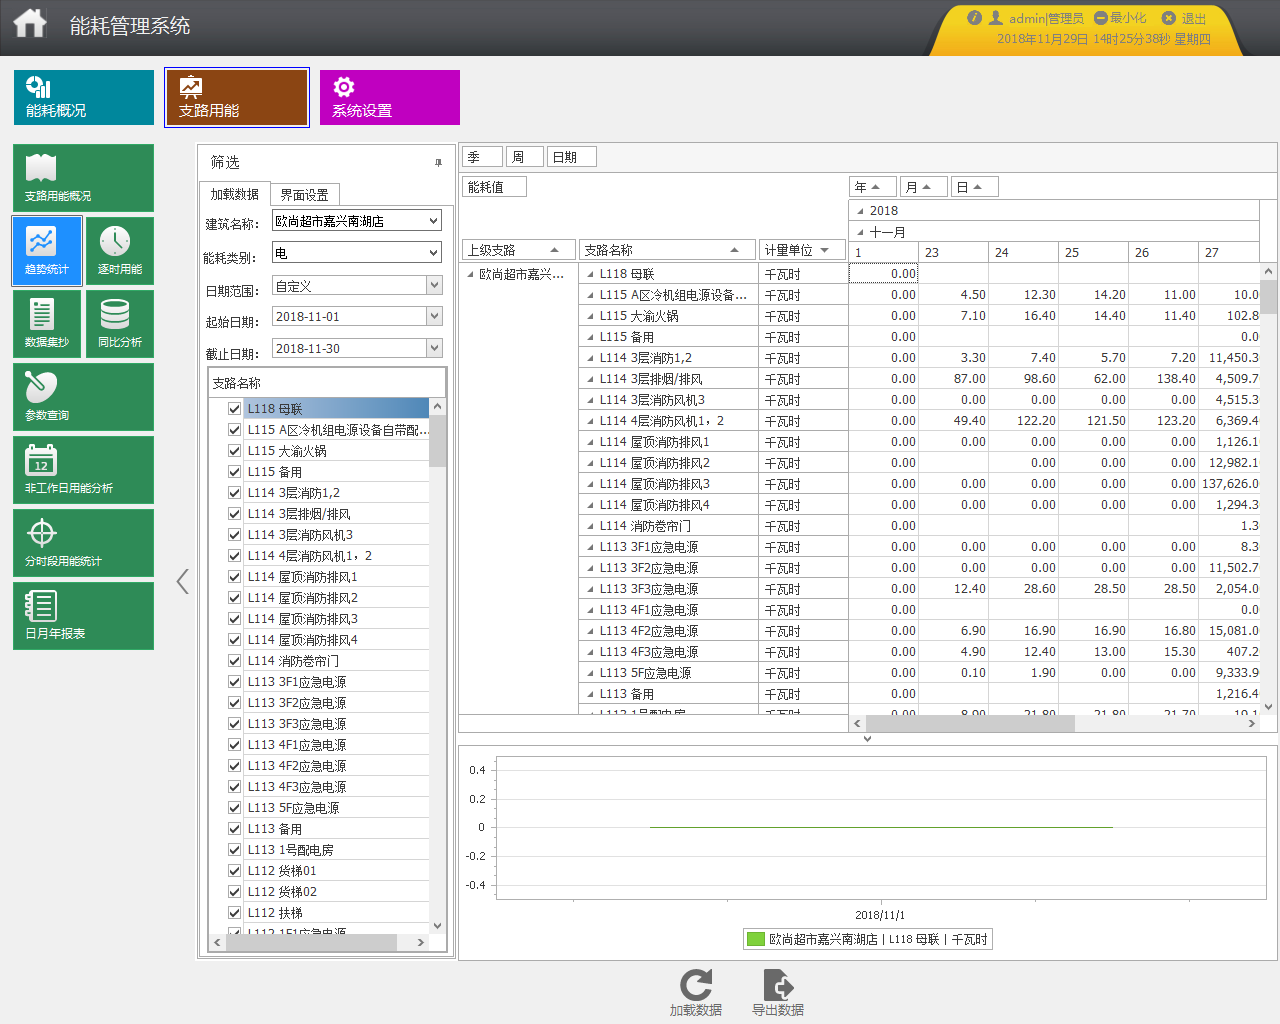Toggle the L112 货梯01 checkbox
This screenshot has height=1024, width=1280.
(234, 871)
